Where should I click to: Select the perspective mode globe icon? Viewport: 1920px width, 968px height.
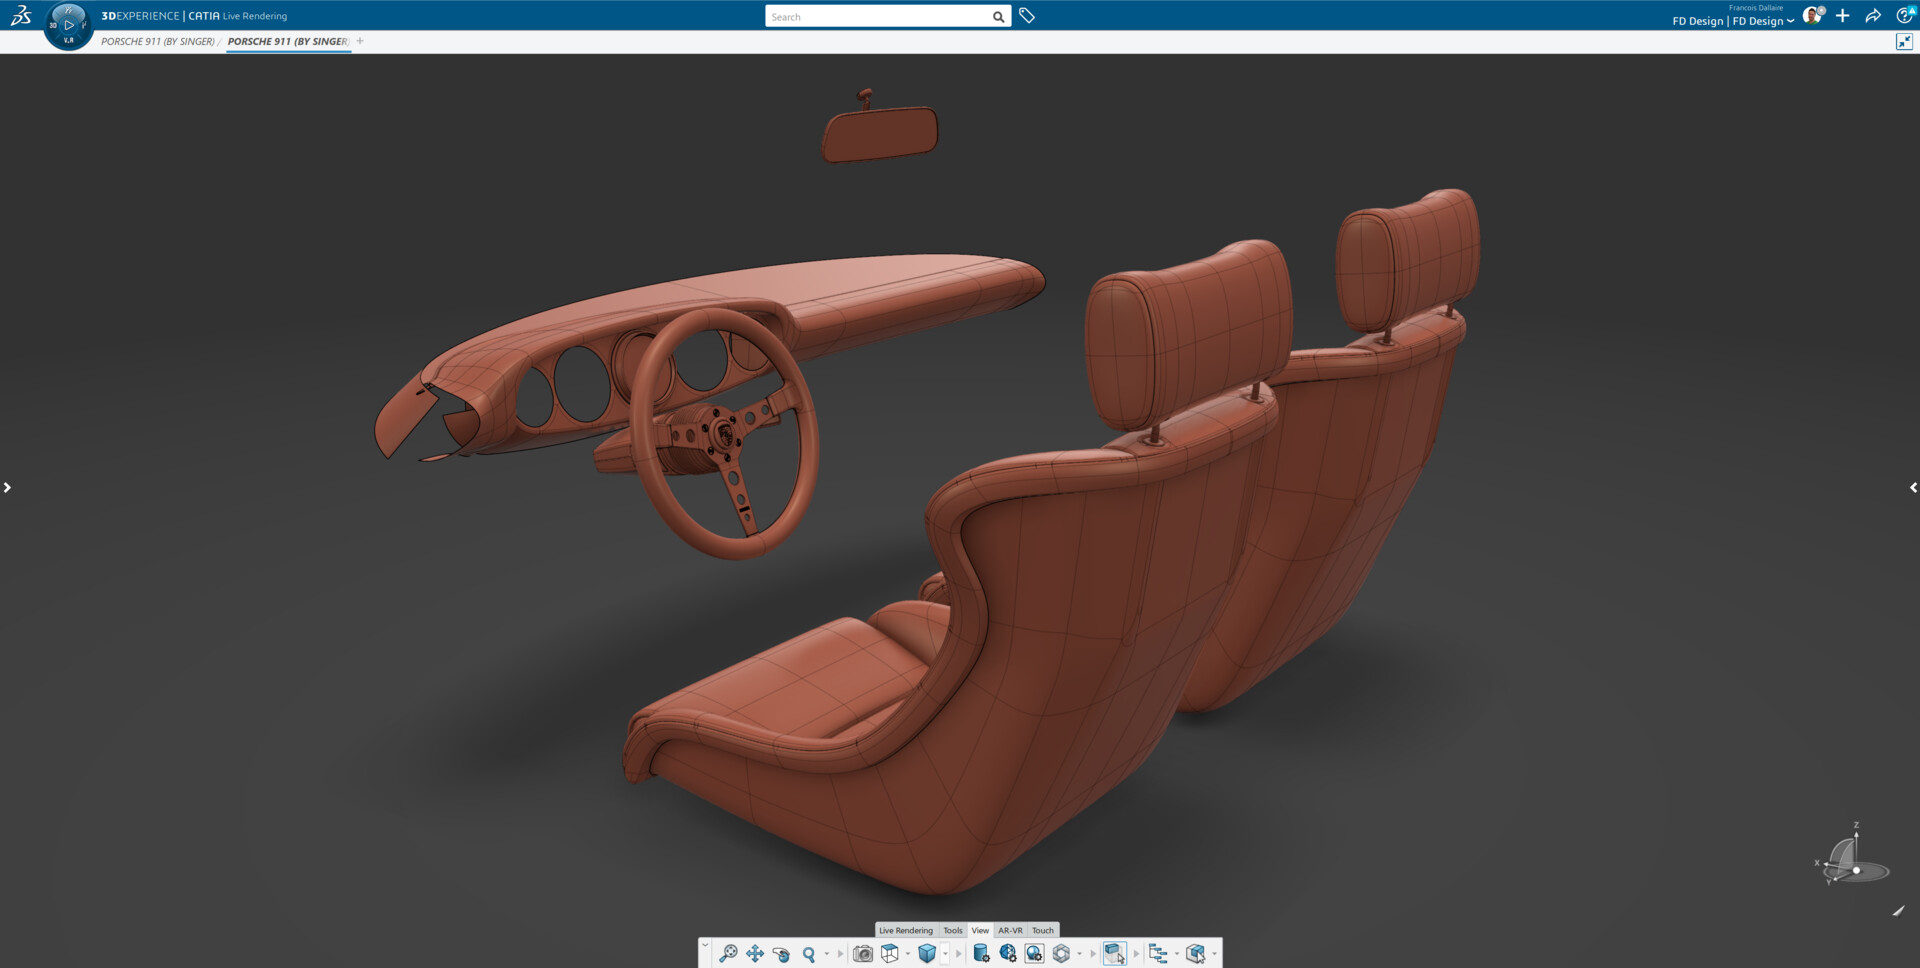[1008, 953]
